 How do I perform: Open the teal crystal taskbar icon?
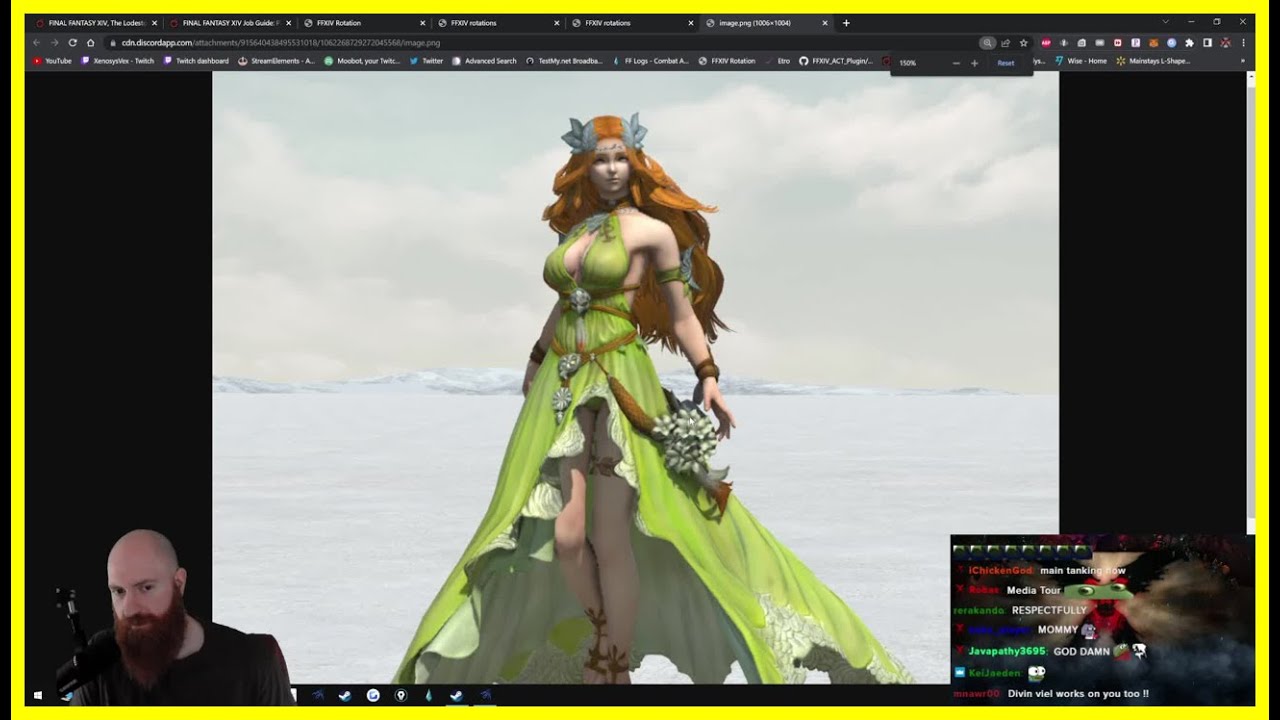pyautogui.click(x=428, y=695)
